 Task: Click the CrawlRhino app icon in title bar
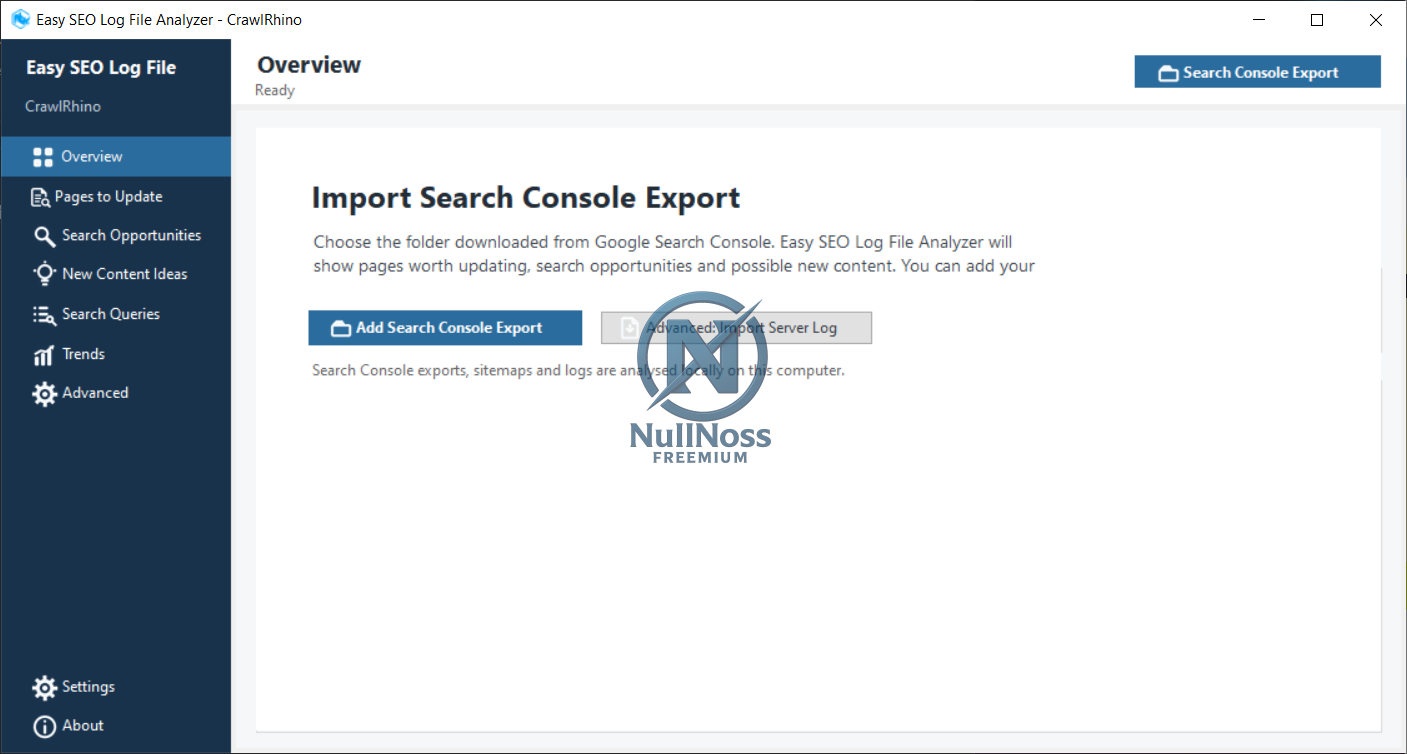(x=19, y=19)
